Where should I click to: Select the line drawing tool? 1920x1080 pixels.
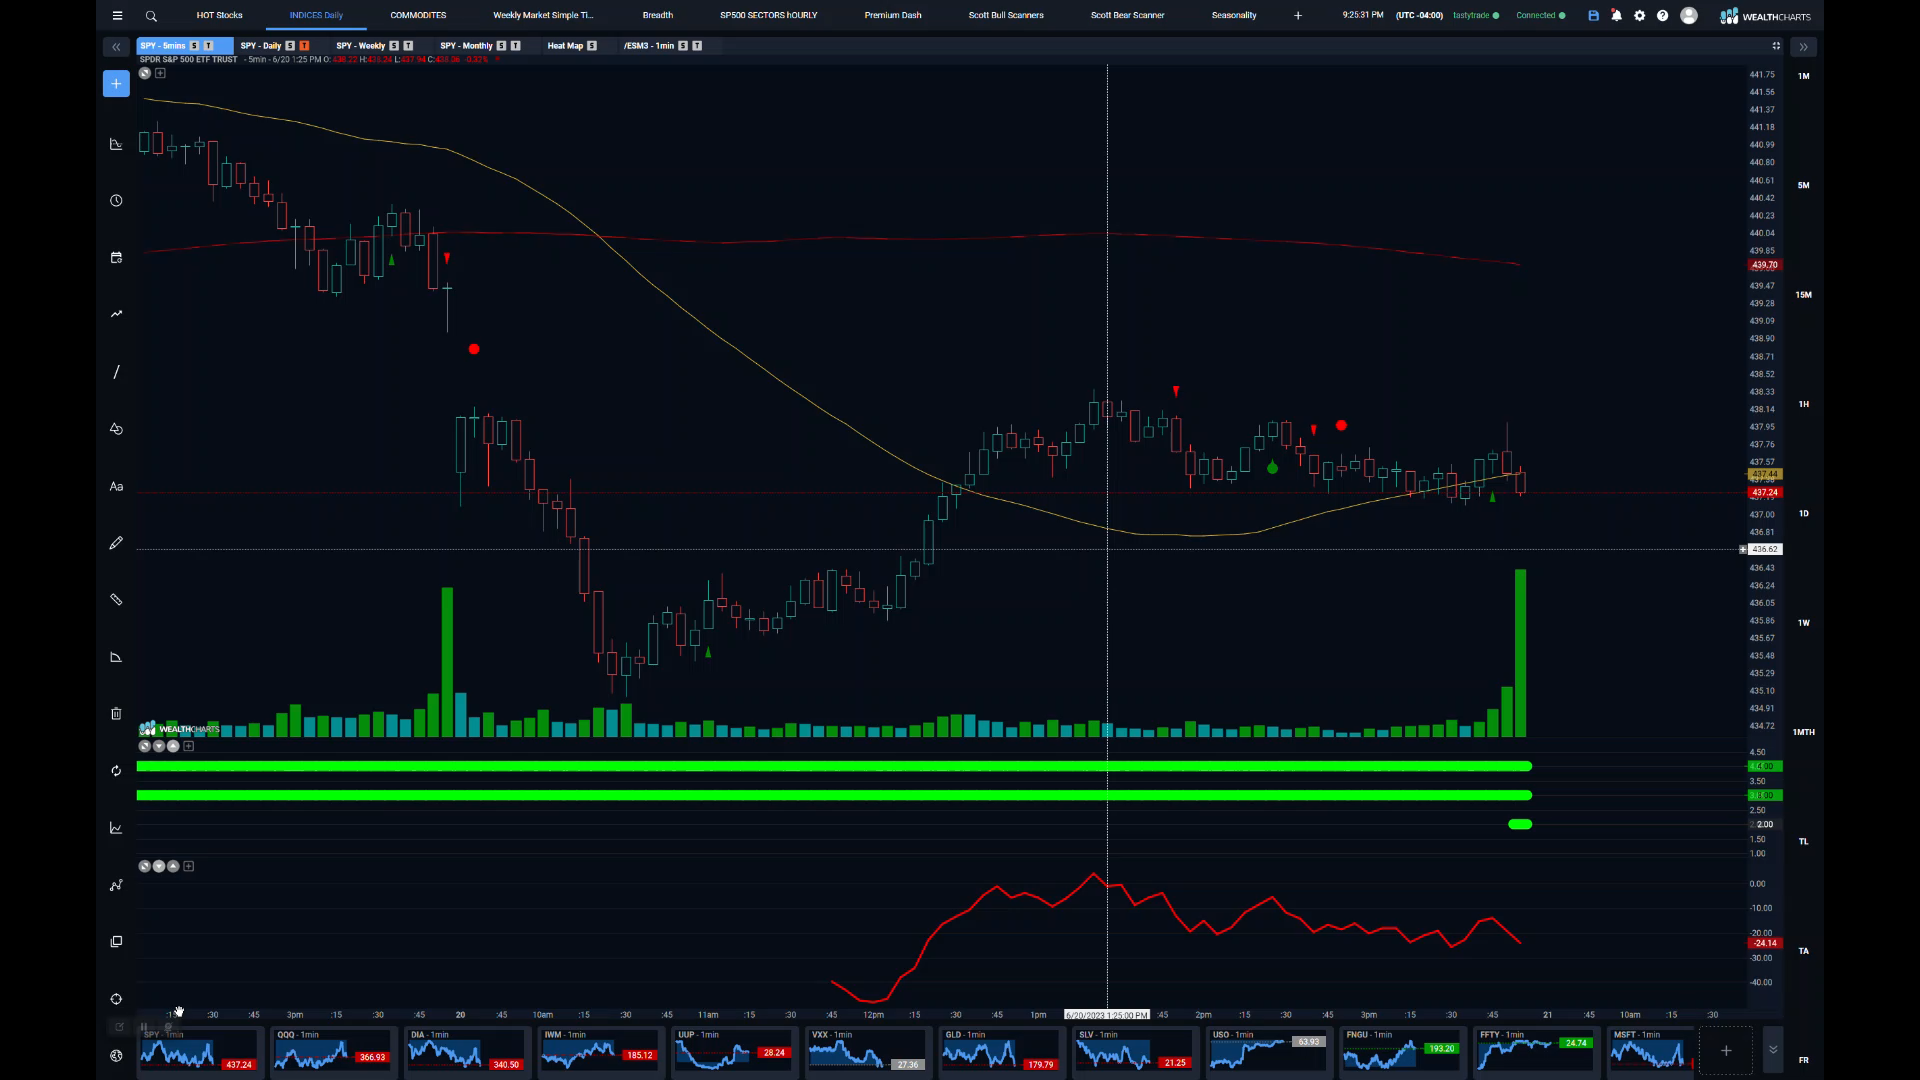(116, 372)
